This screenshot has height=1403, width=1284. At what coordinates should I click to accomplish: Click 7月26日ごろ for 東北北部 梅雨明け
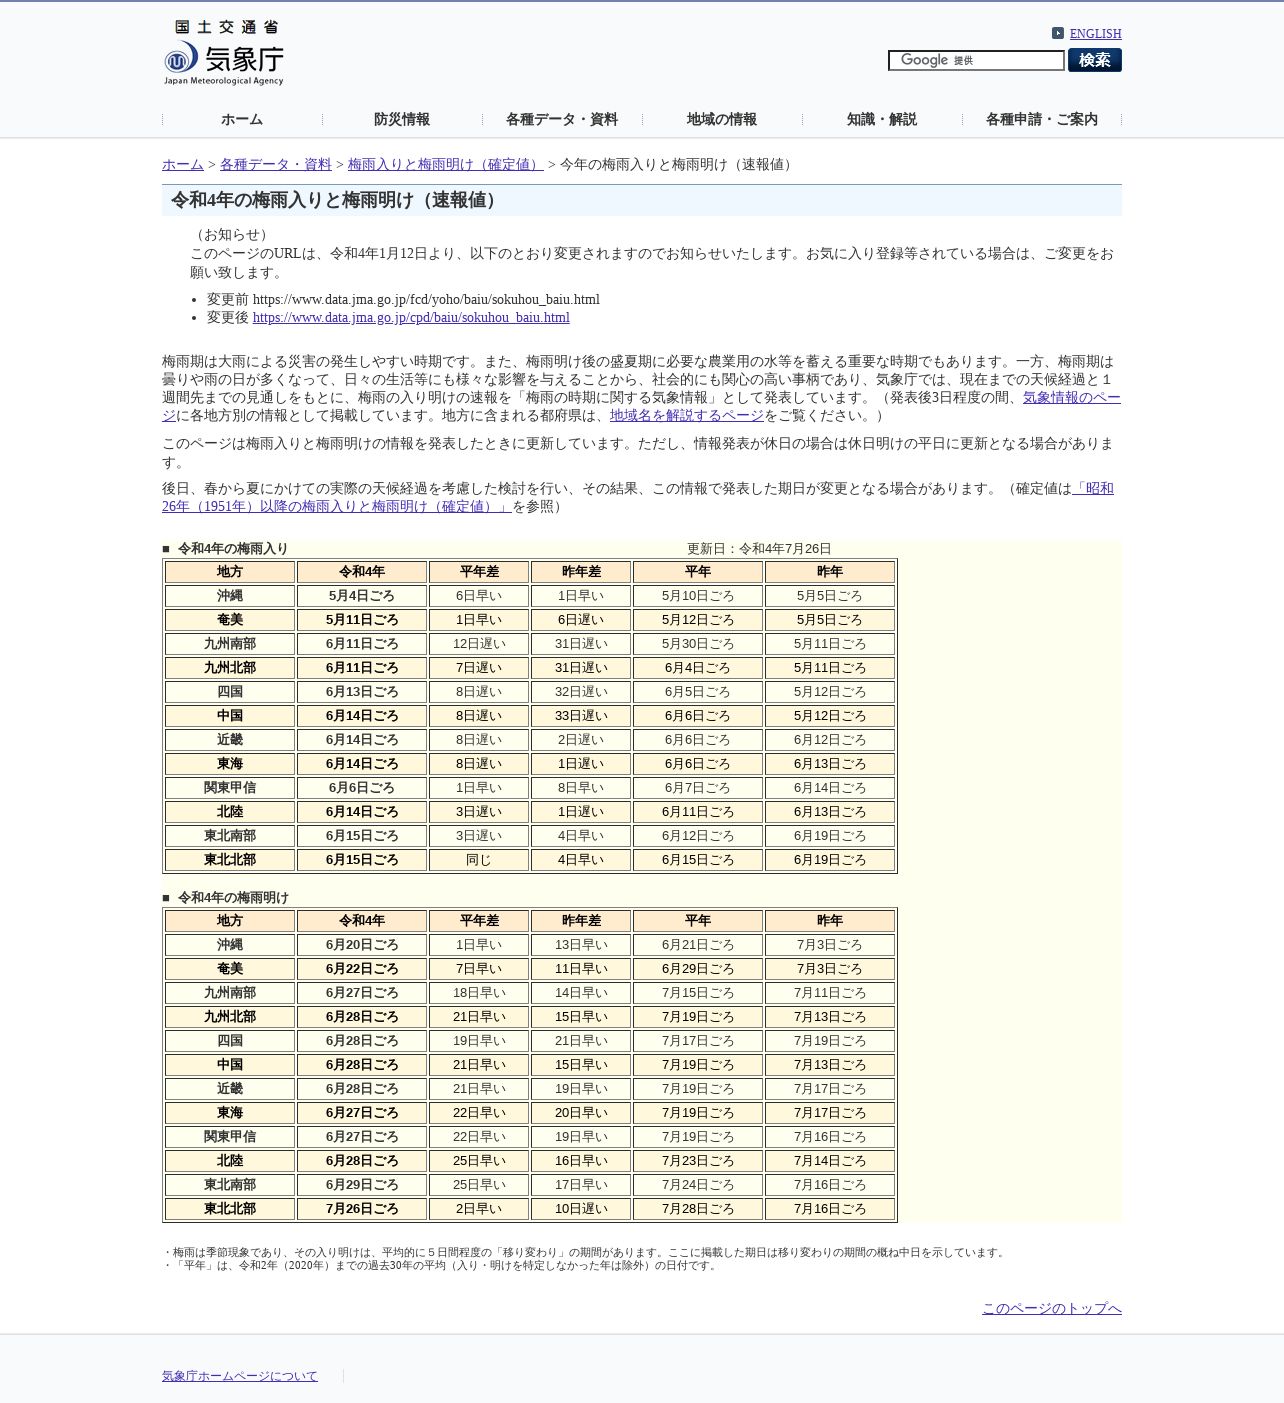pyautogui.click(x=362, y=1209)
